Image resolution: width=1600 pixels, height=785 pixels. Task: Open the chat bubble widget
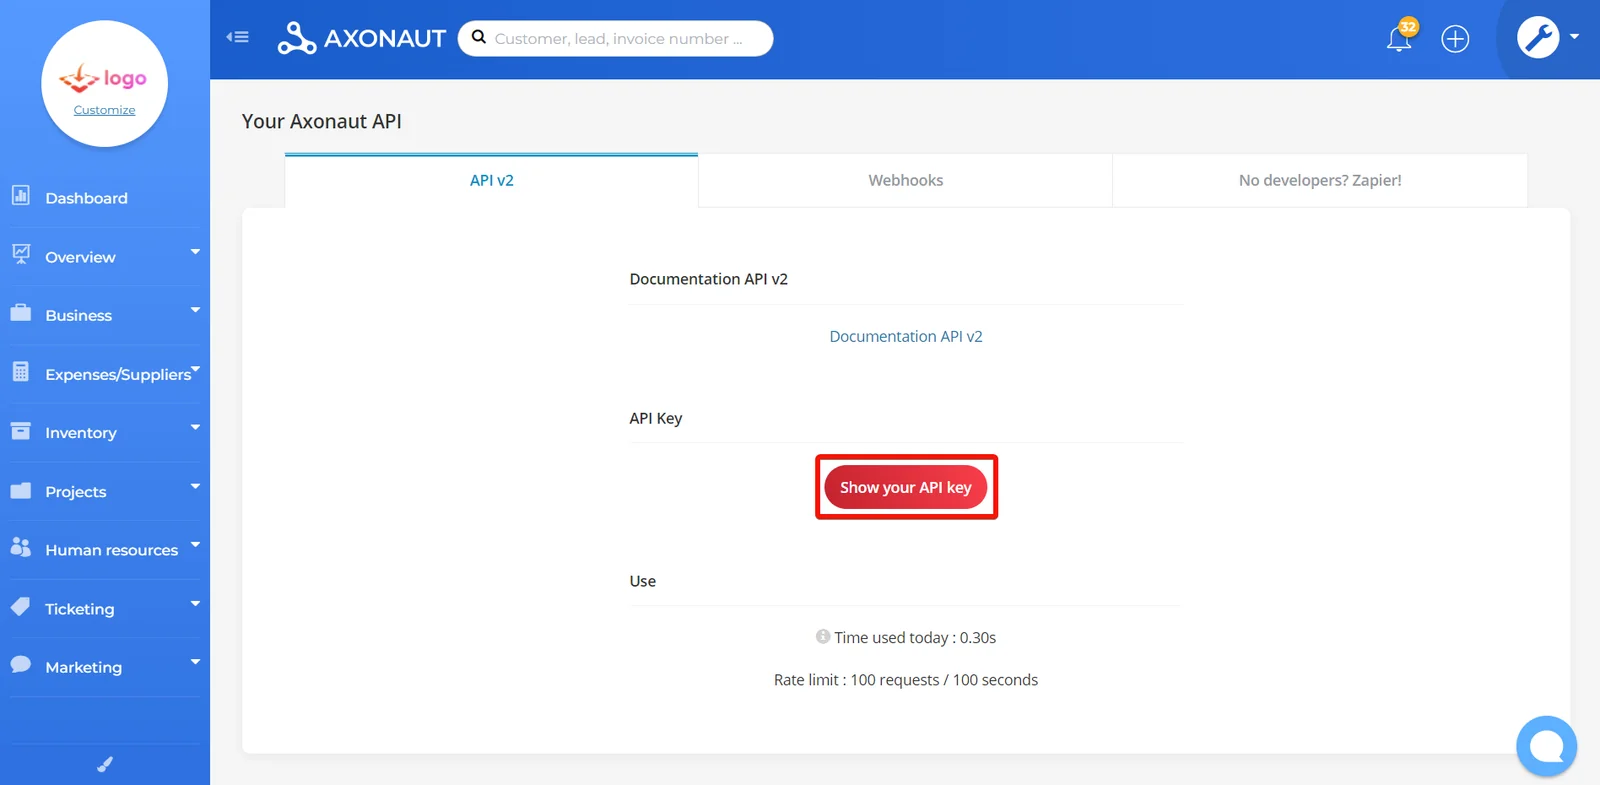tap(1546, 746)
